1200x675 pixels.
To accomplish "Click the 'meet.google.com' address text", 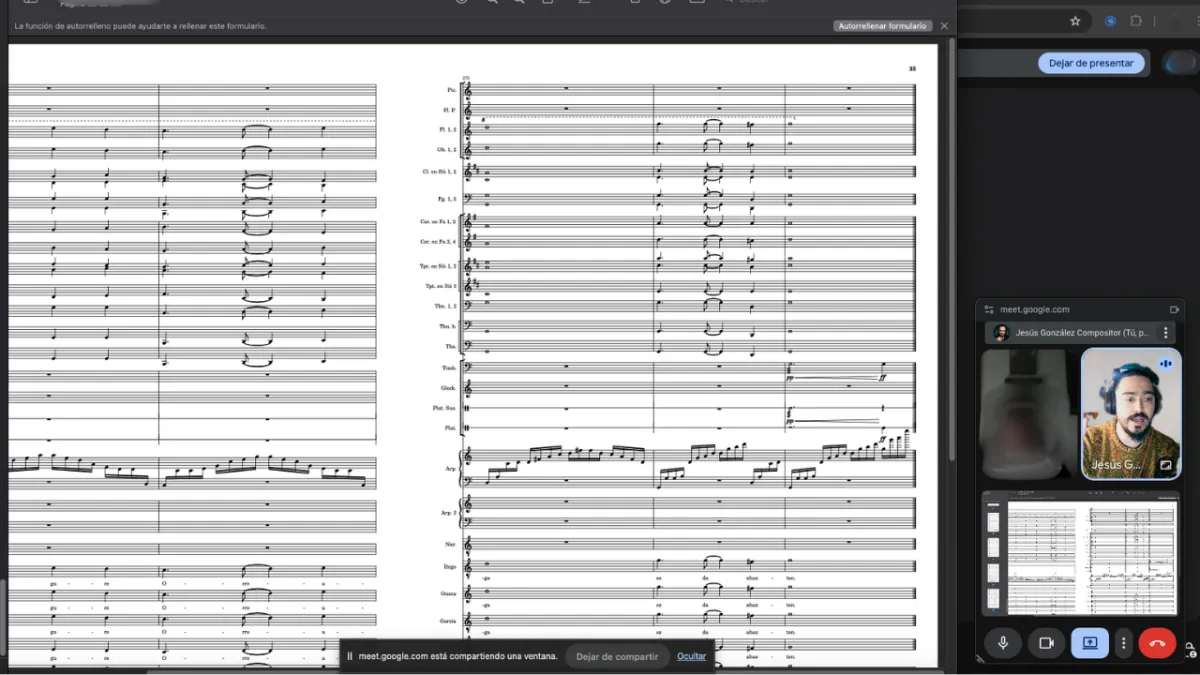I will click(x=1035, y=310).
